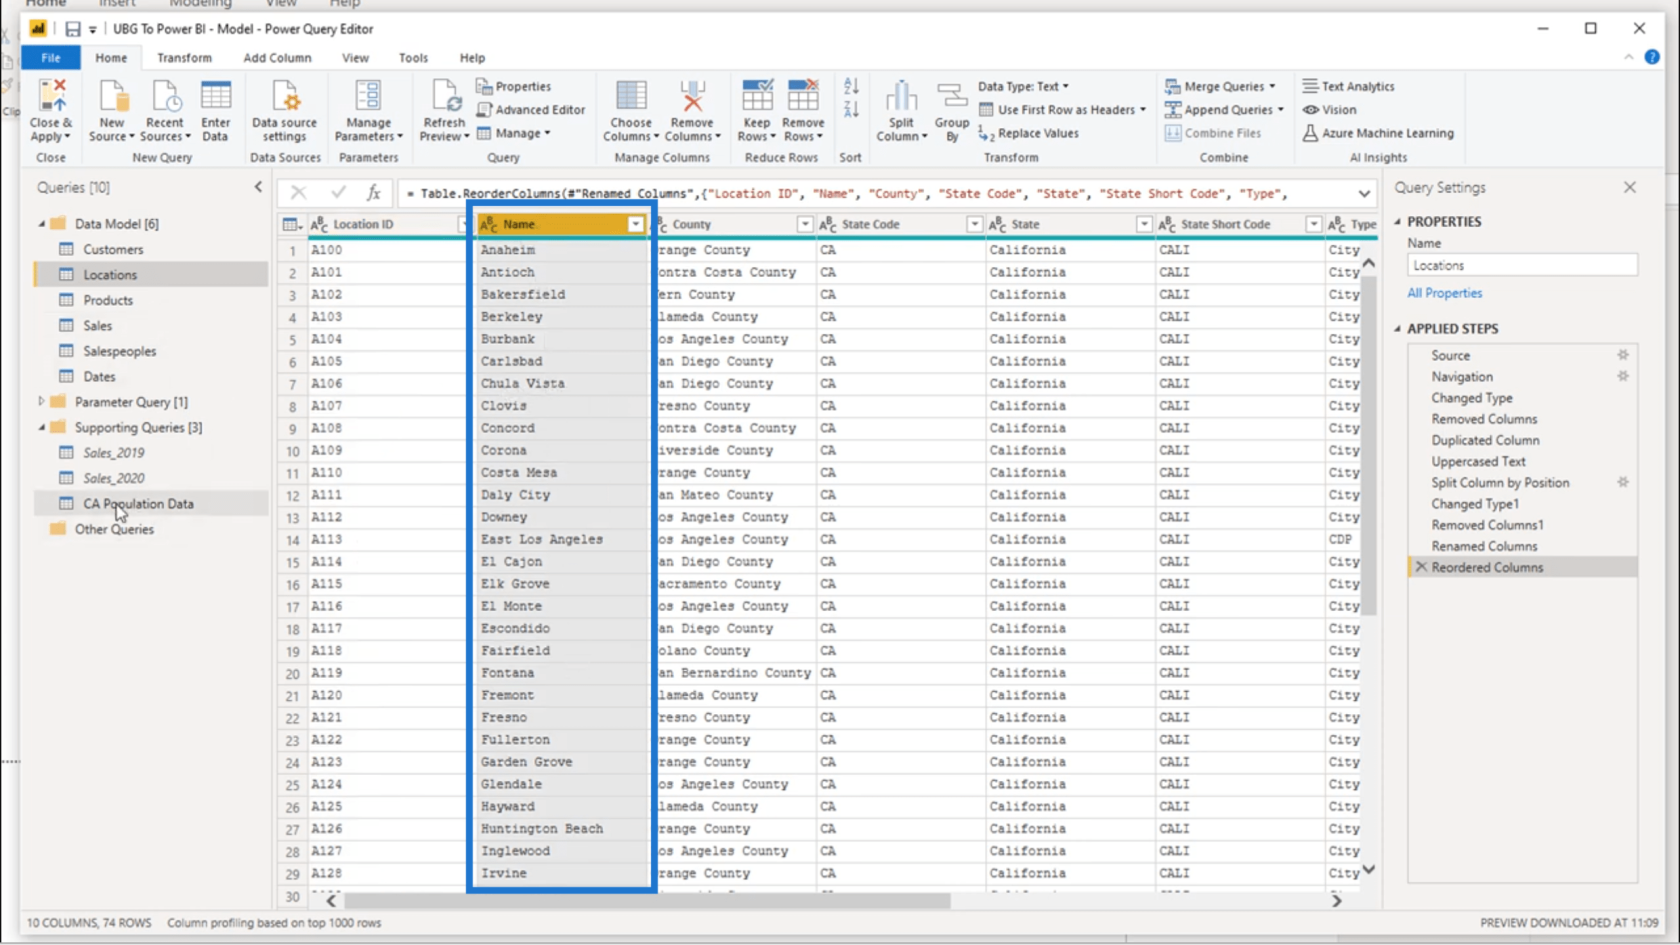Open the State Code column filter dropdown
This screenshot has height=945, width=1680.
[974, 224]
